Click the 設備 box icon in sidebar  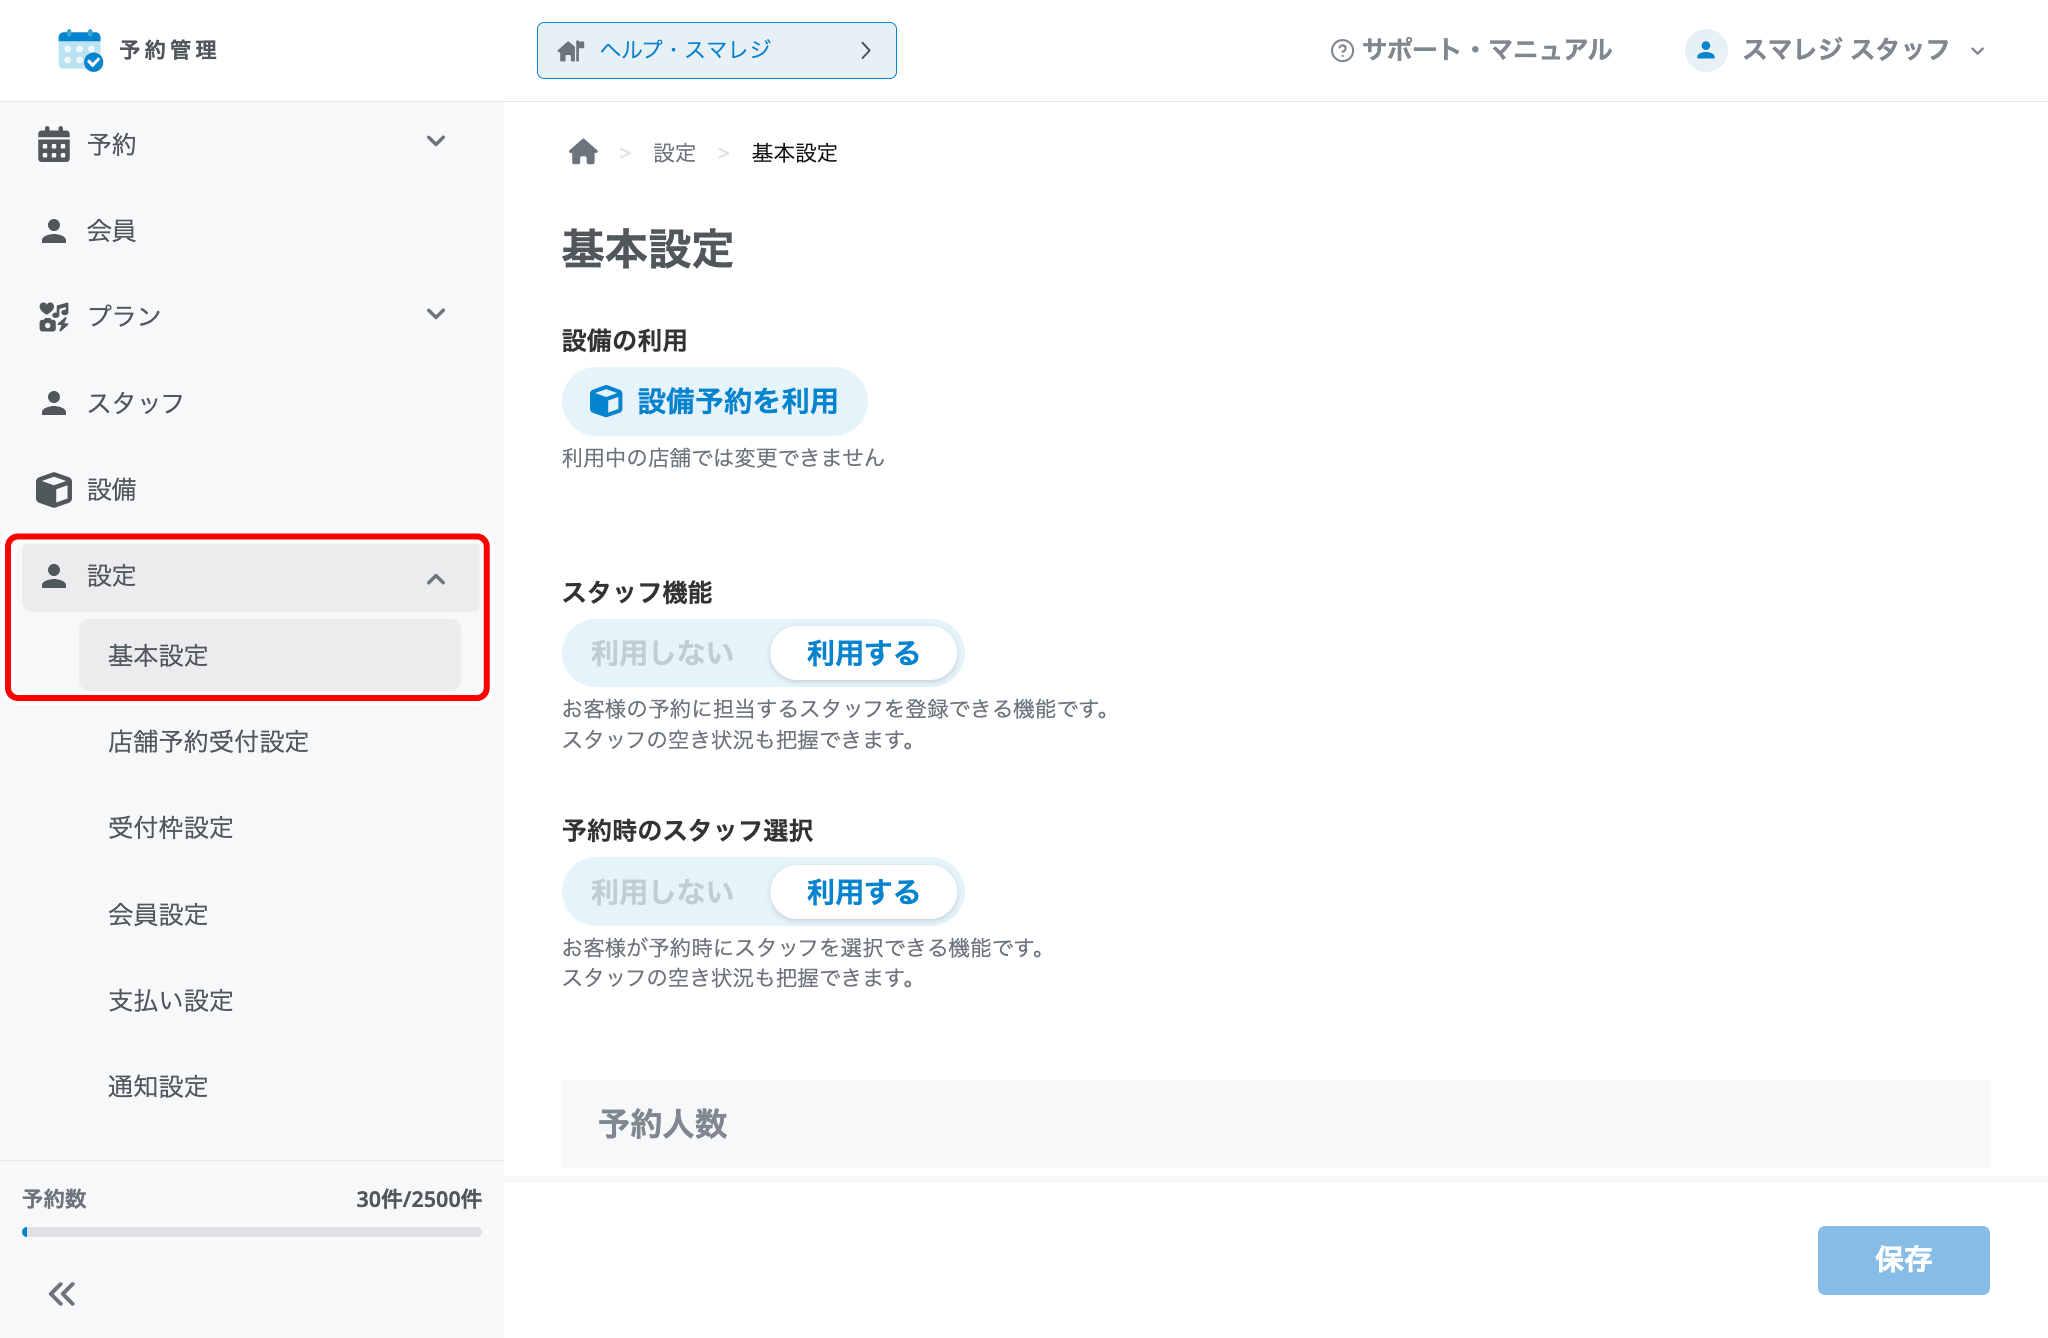(x=54, y=490)
